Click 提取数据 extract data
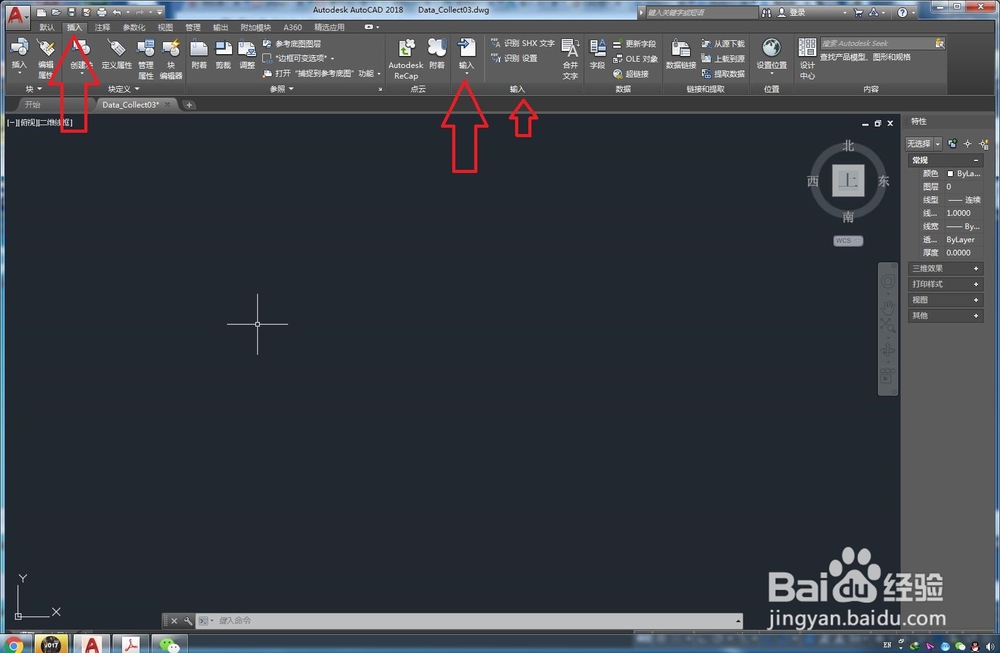This screenshot has height=653, width=1000. pyautogui.click(x=723, y=74)
